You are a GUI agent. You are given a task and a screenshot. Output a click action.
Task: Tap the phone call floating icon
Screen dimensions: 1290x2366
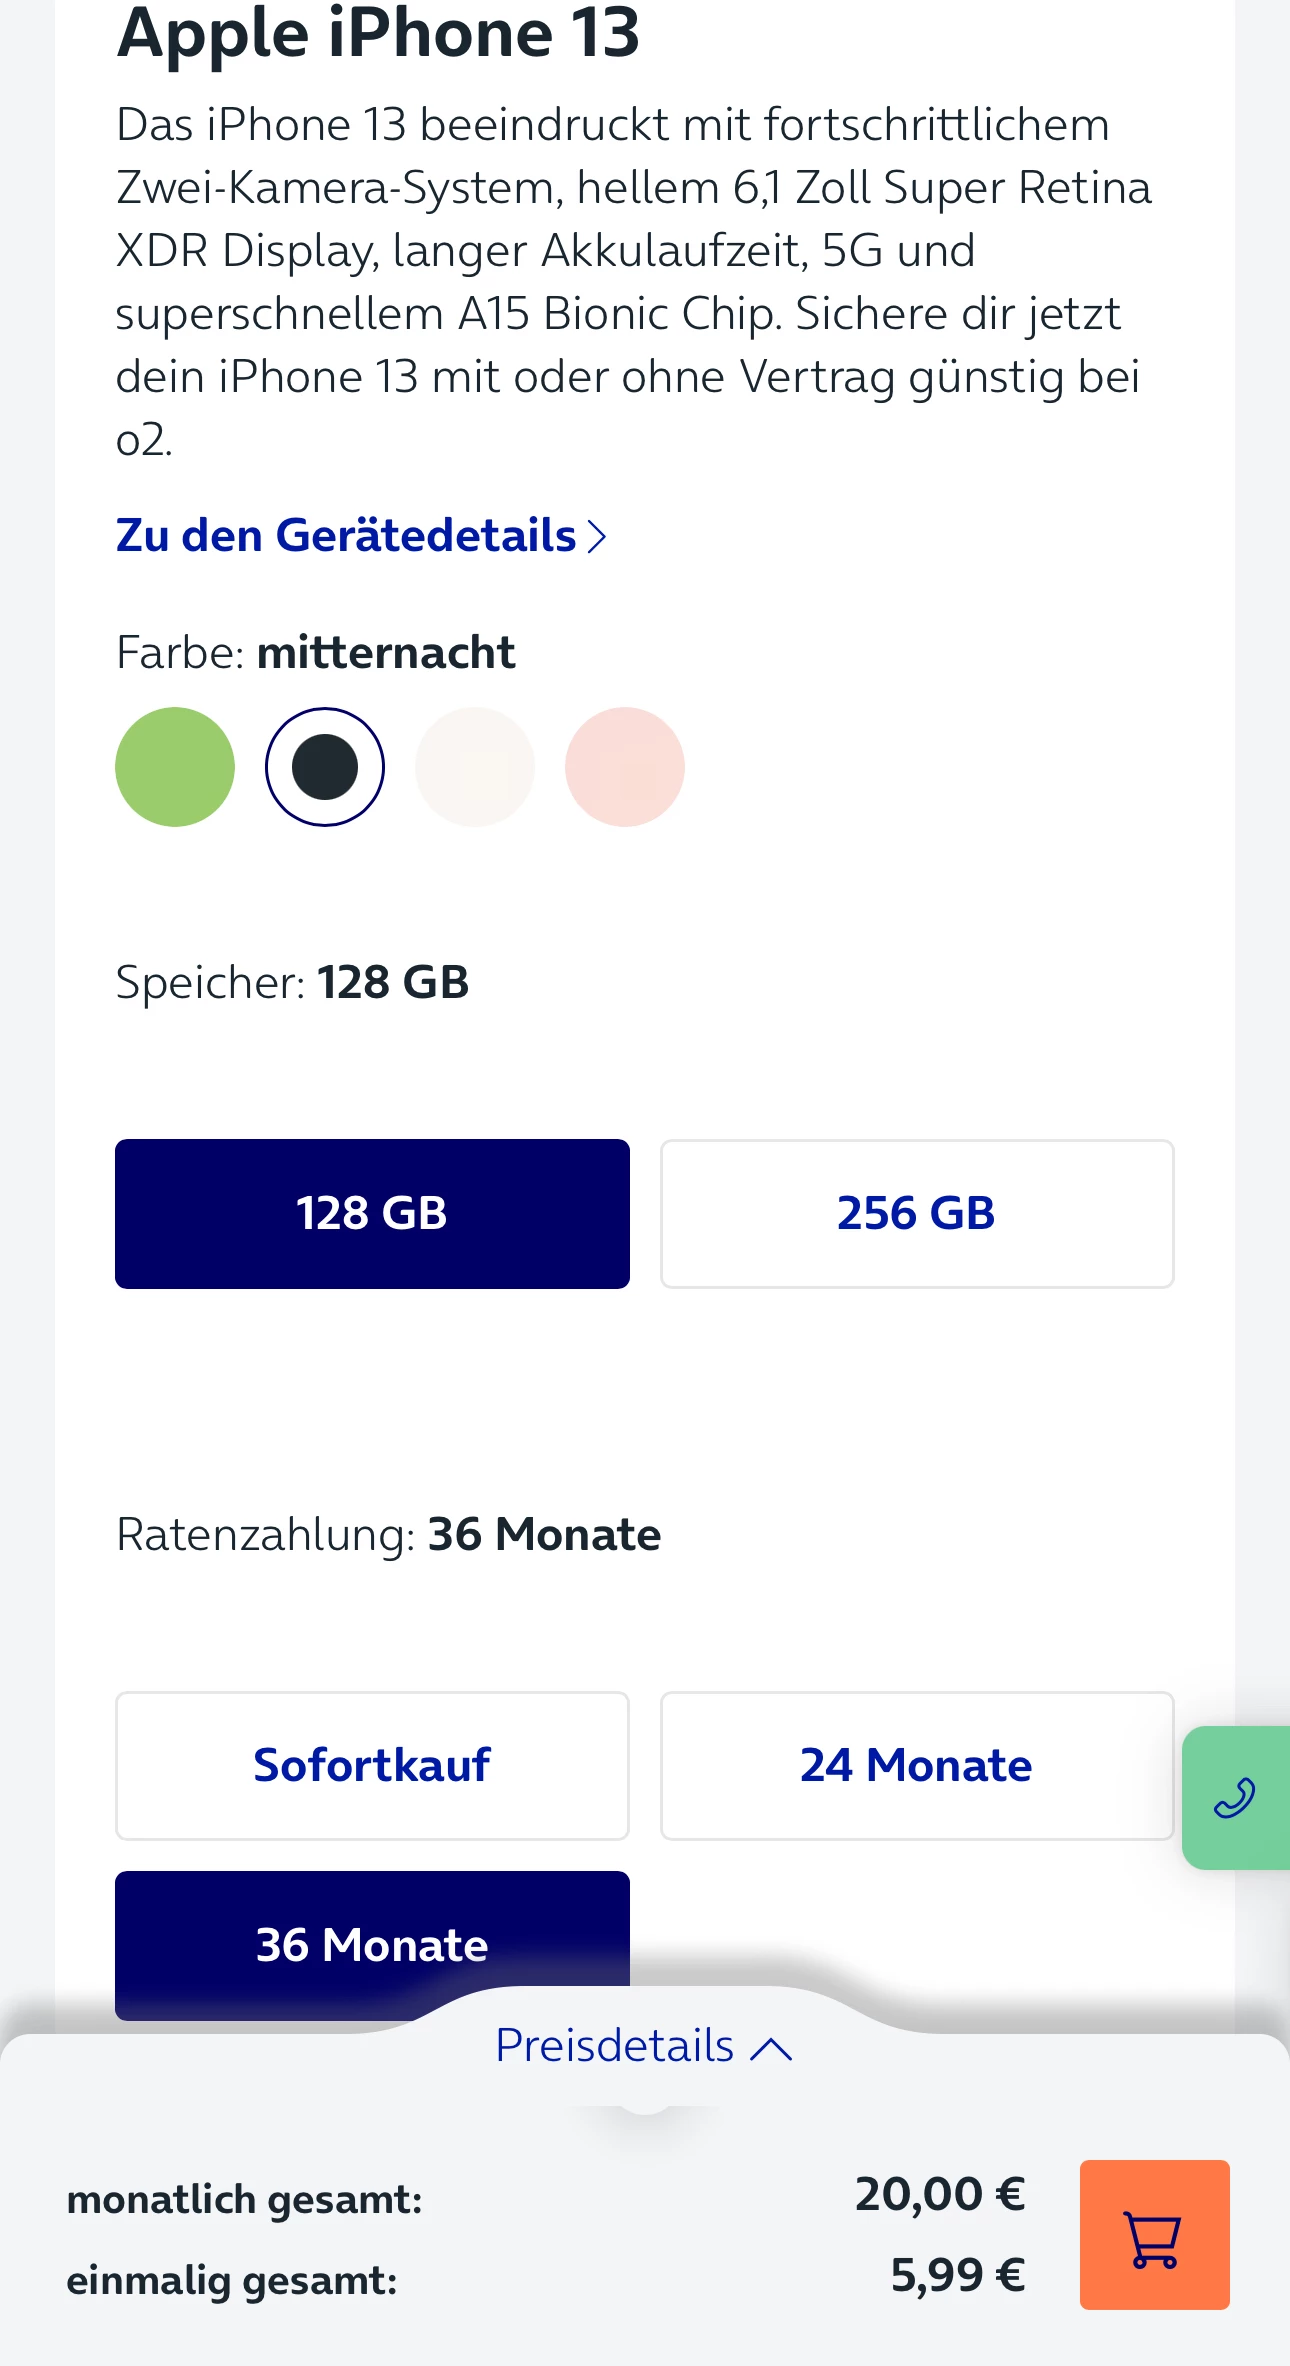(x=1235, y=1797)
